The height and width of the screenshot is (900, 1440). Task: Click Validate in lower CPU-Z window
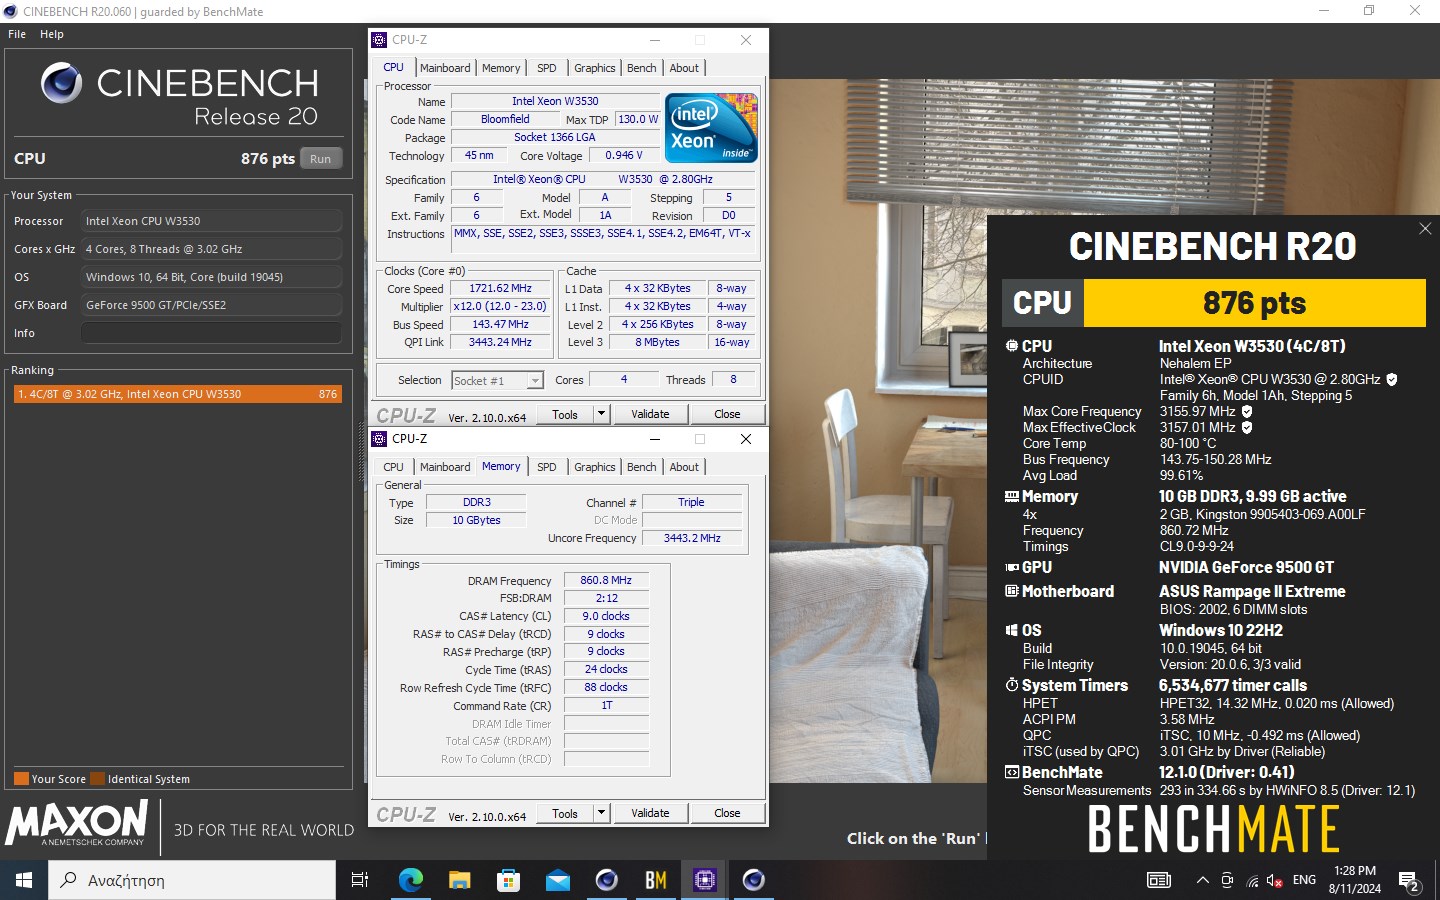click(650, 813)
